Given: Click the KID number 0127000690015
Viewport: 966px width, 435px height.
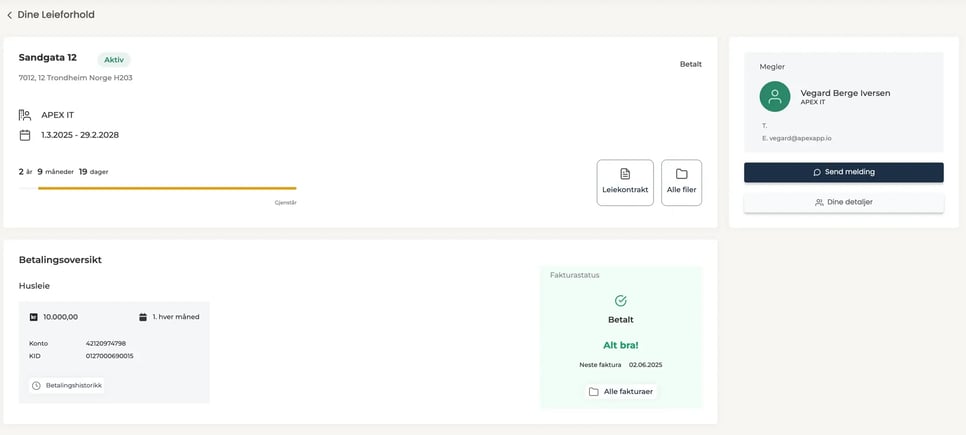Looking at the screenshot, I should click(x=109, y=356).
